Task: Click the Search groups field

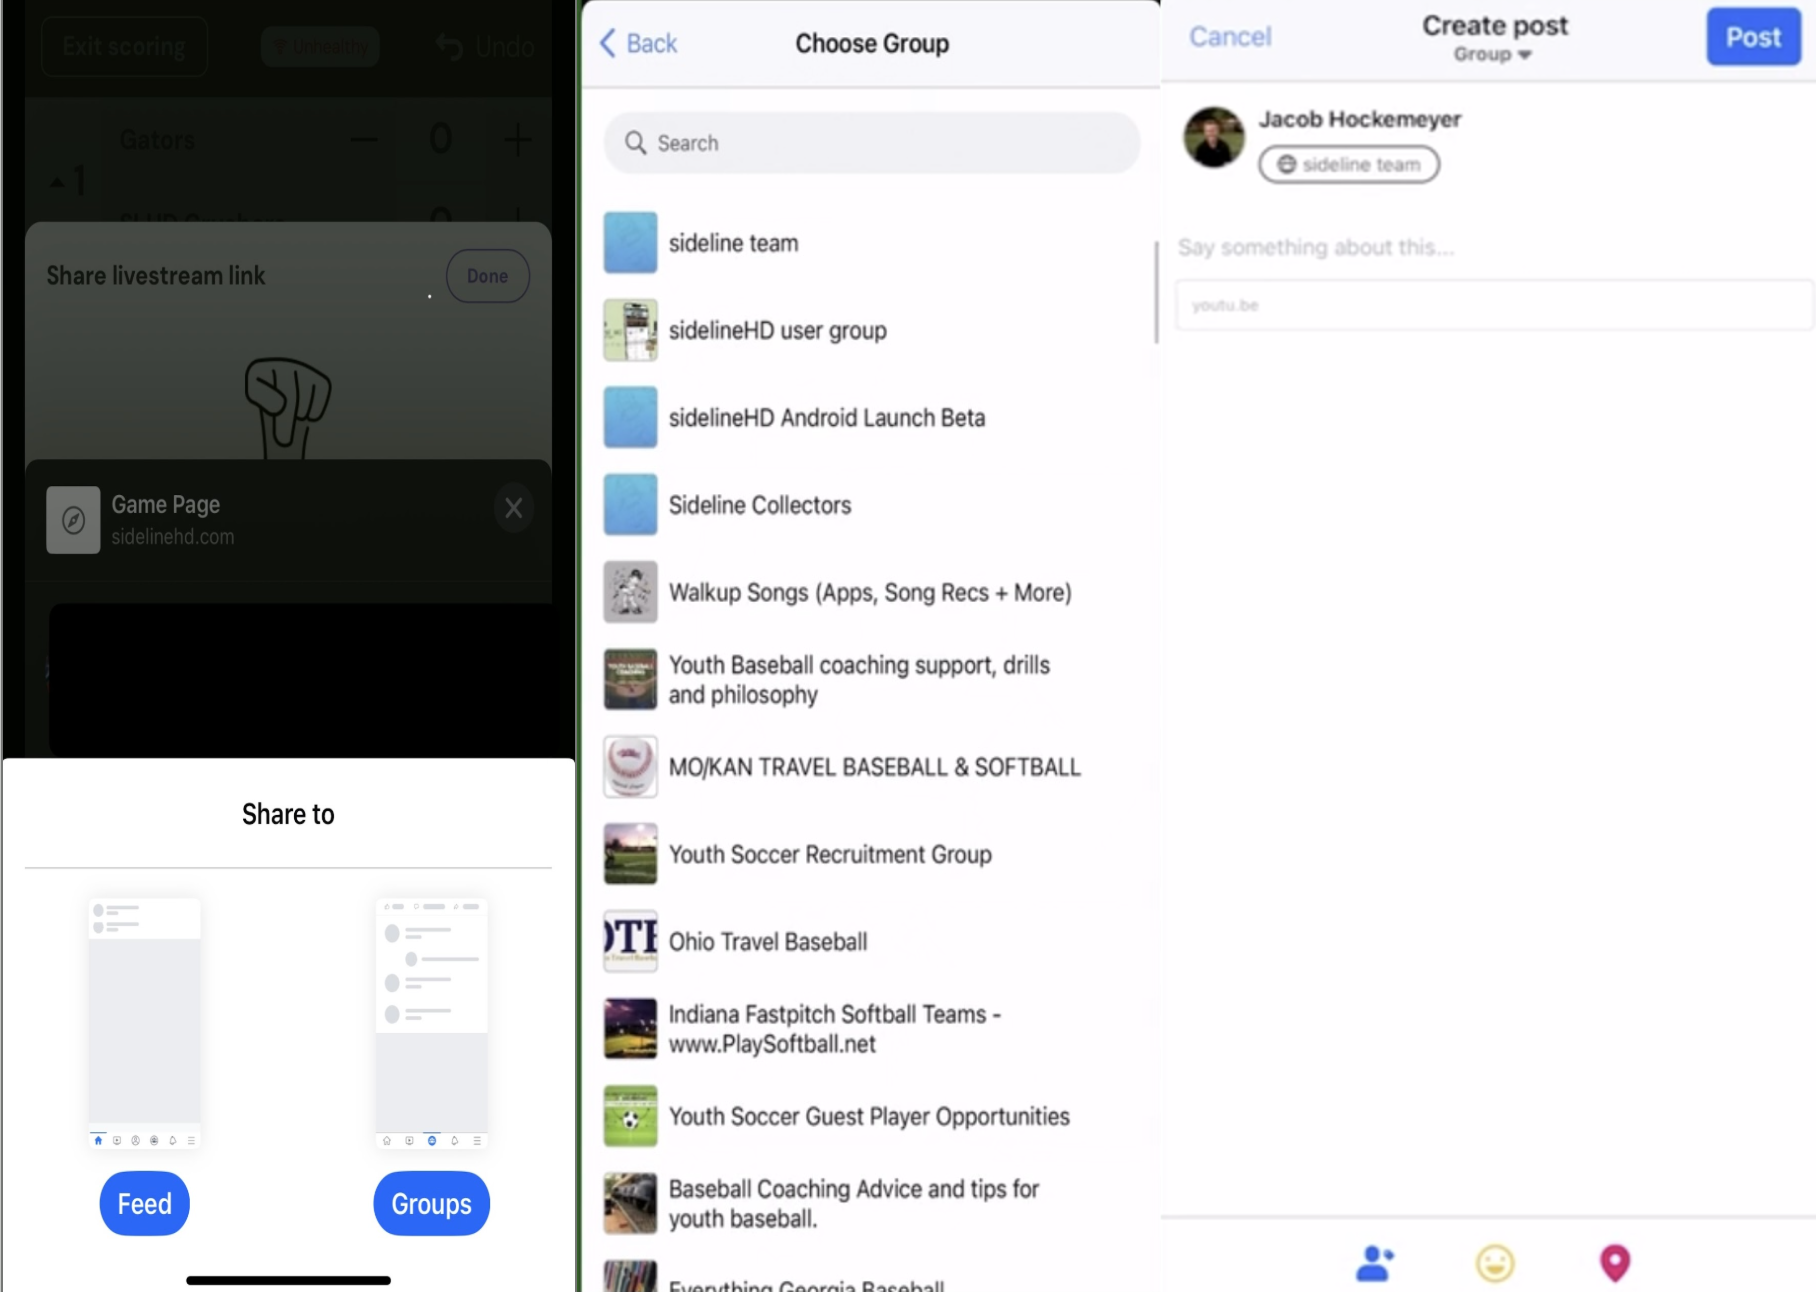Action: (x=871, y=143)
